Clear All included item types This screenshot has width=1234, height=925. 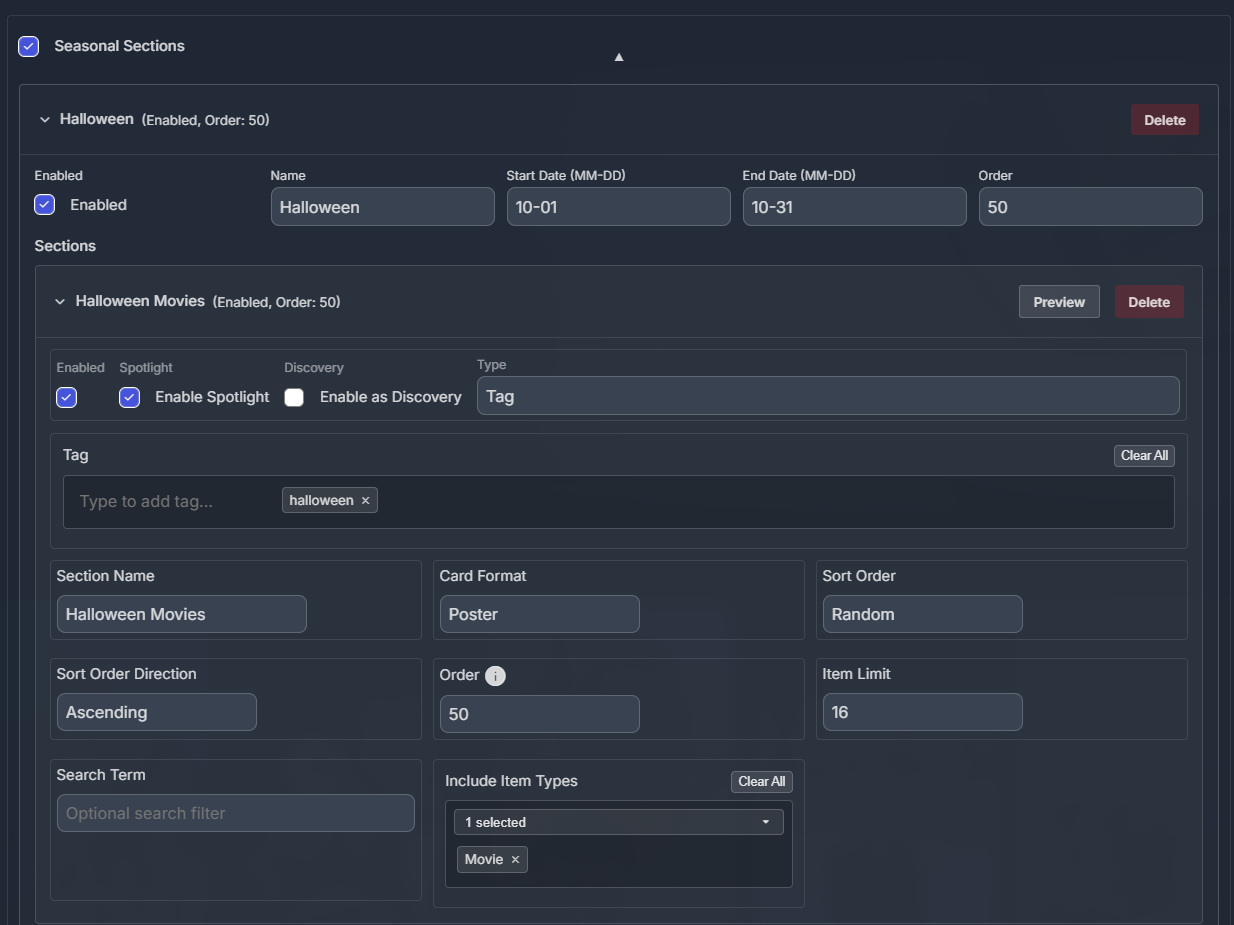(x=761, y=782)
